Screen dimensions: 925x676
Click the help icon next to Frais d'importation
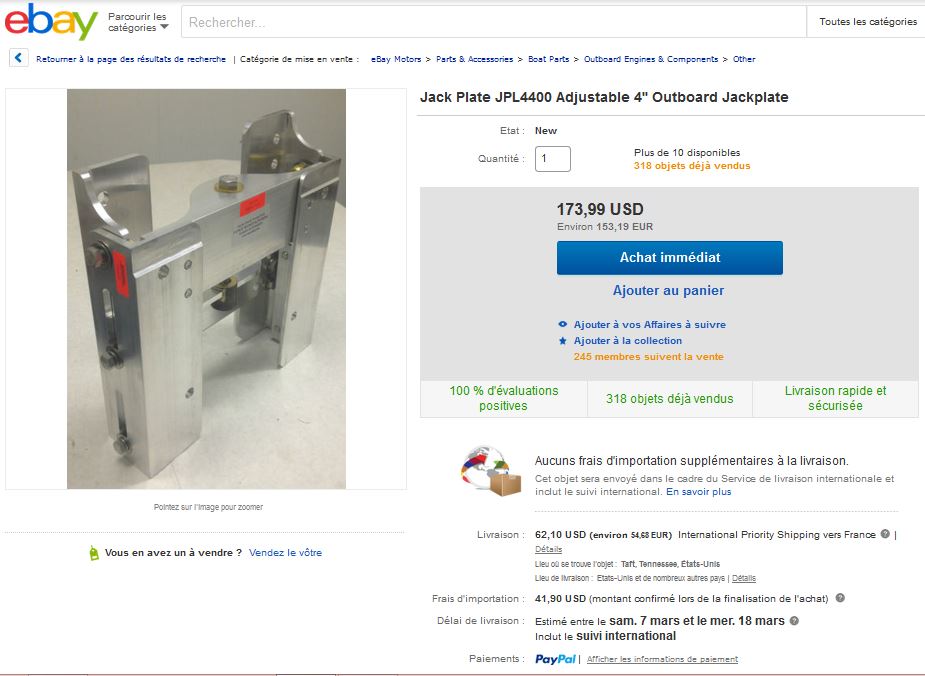(840, 598)
